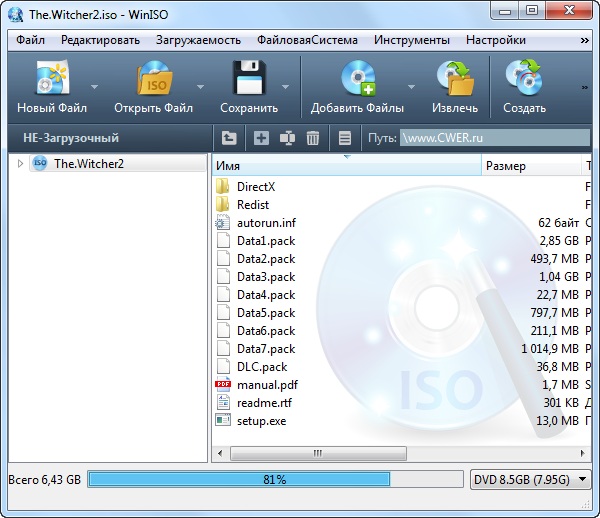Click the Добавить Файлы disc icon
600x518 pixels.
(x=357, y=79)
